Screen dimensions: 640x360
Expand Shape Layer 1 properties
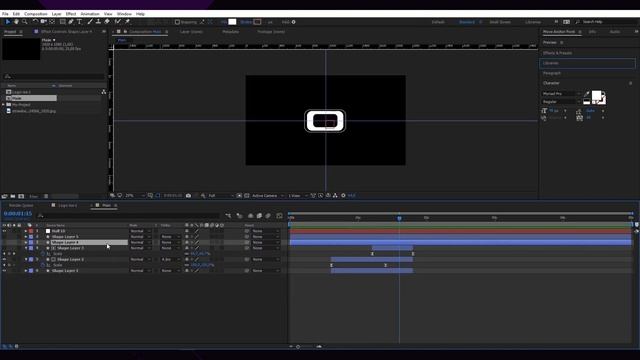(x=26, y=271)
